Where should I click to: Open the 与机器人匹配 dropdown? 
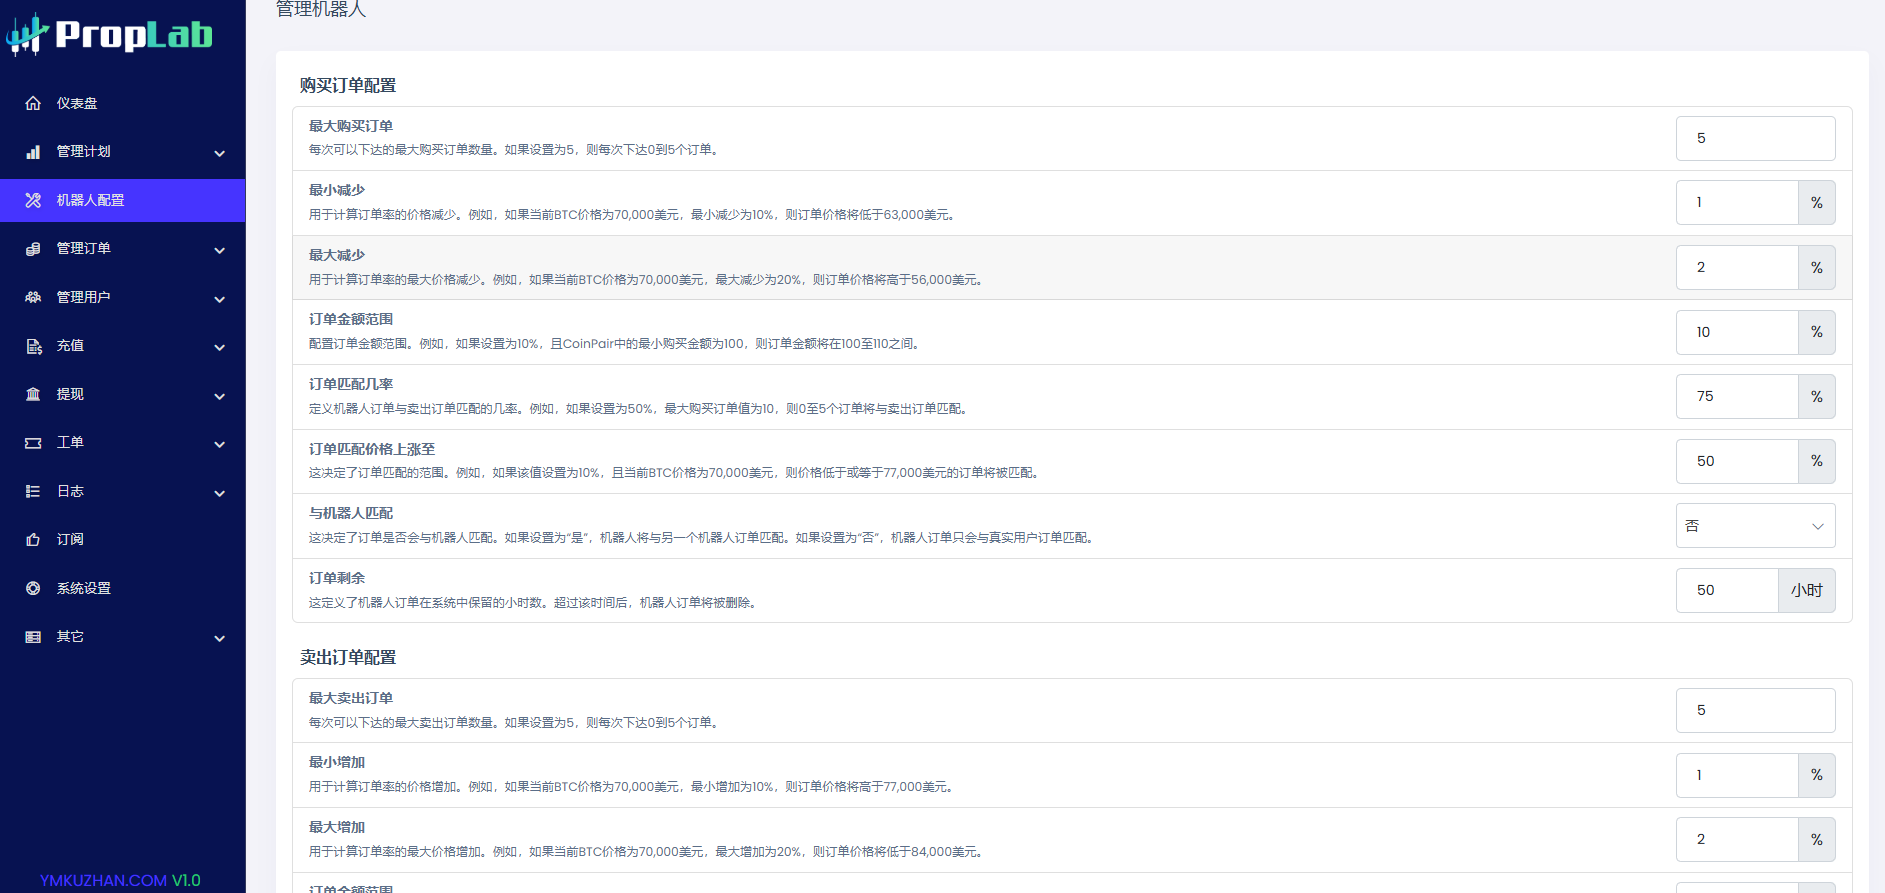pos(1755,526)
